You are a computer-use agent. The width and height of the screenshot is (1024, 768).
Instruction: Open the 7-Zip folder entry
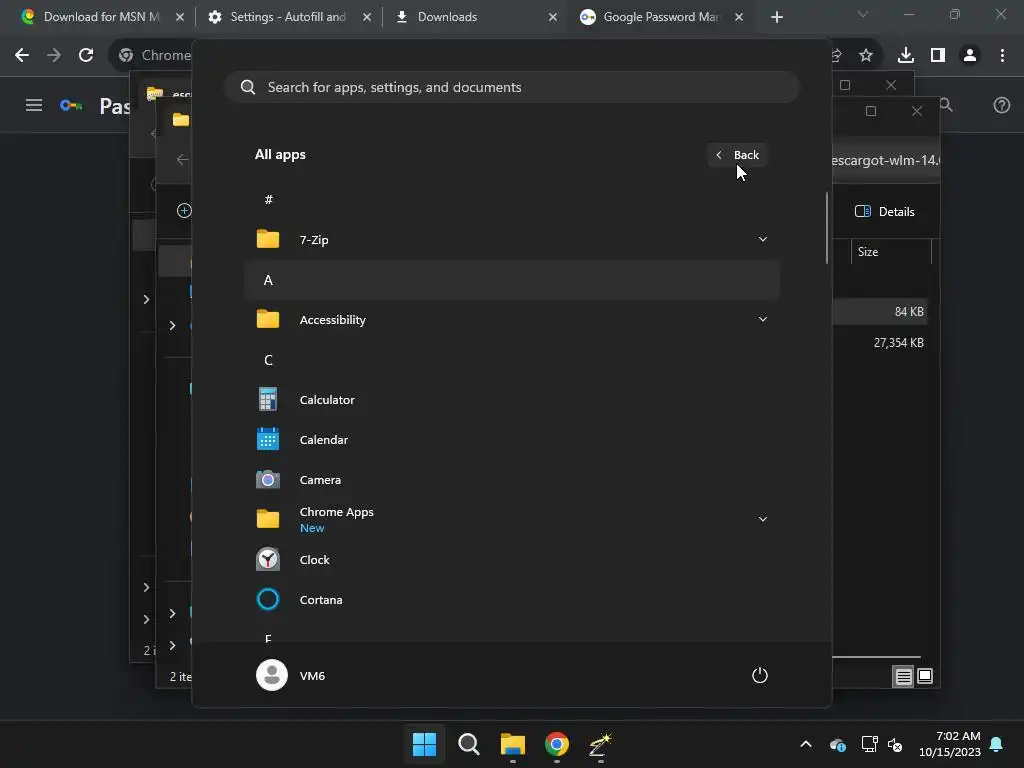click(x=512, y=240)
